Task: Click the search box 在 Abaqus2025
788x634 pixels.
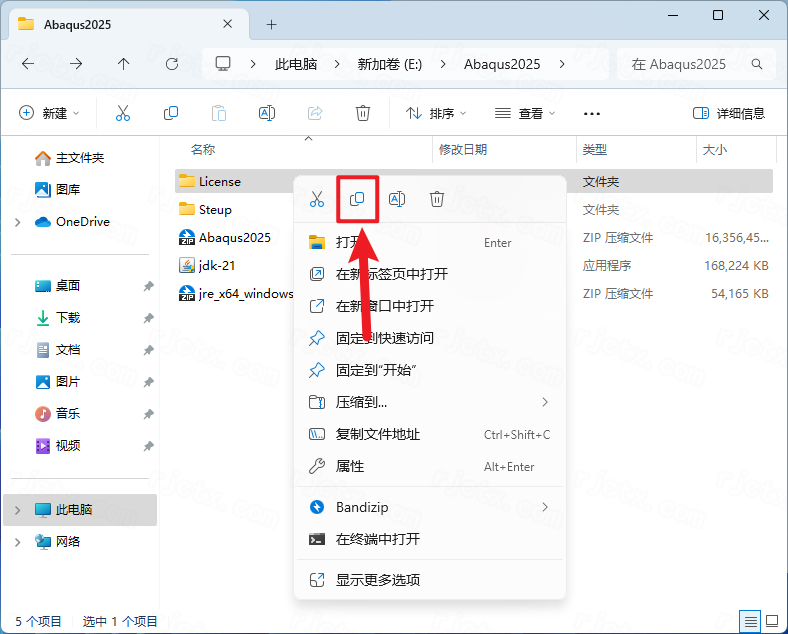Action: [697, 64]
